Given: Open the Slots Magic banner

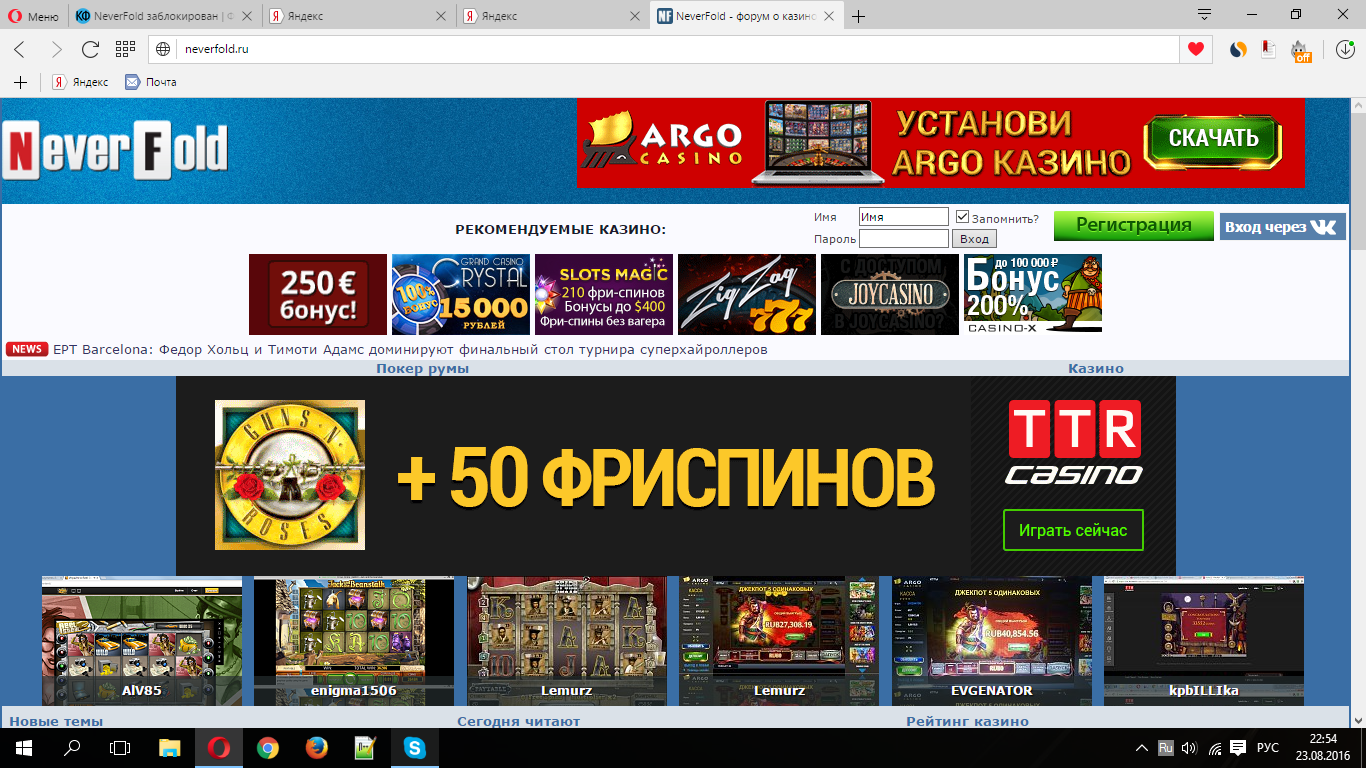Looking at the screenshot, I should (x=603, y=294).
